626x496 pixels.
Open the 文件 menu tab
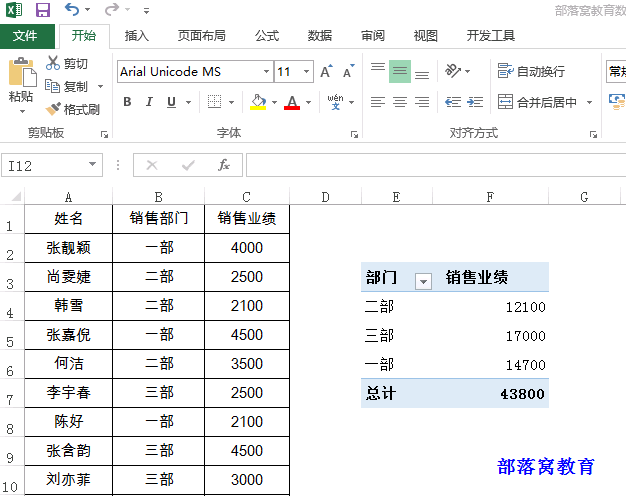point(26,36)
